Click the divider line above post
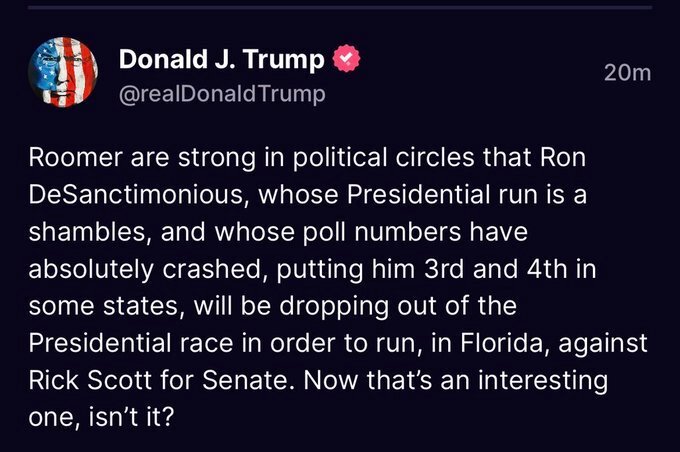Screen dimensions: 680x452 [340, 7]
